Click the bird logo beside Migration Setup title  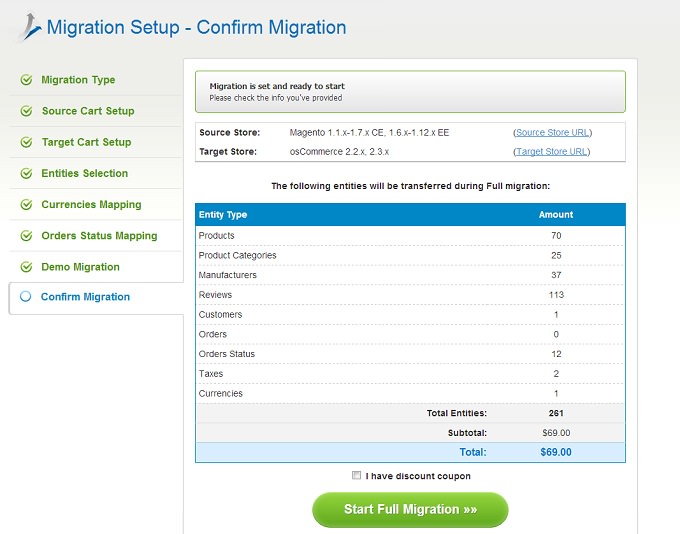32,27
